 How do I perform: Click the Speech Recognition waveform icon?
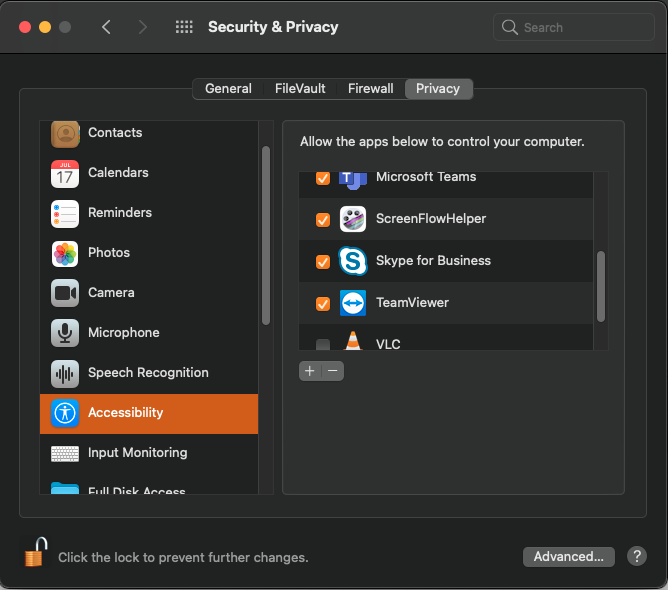(x=65, y=374)
